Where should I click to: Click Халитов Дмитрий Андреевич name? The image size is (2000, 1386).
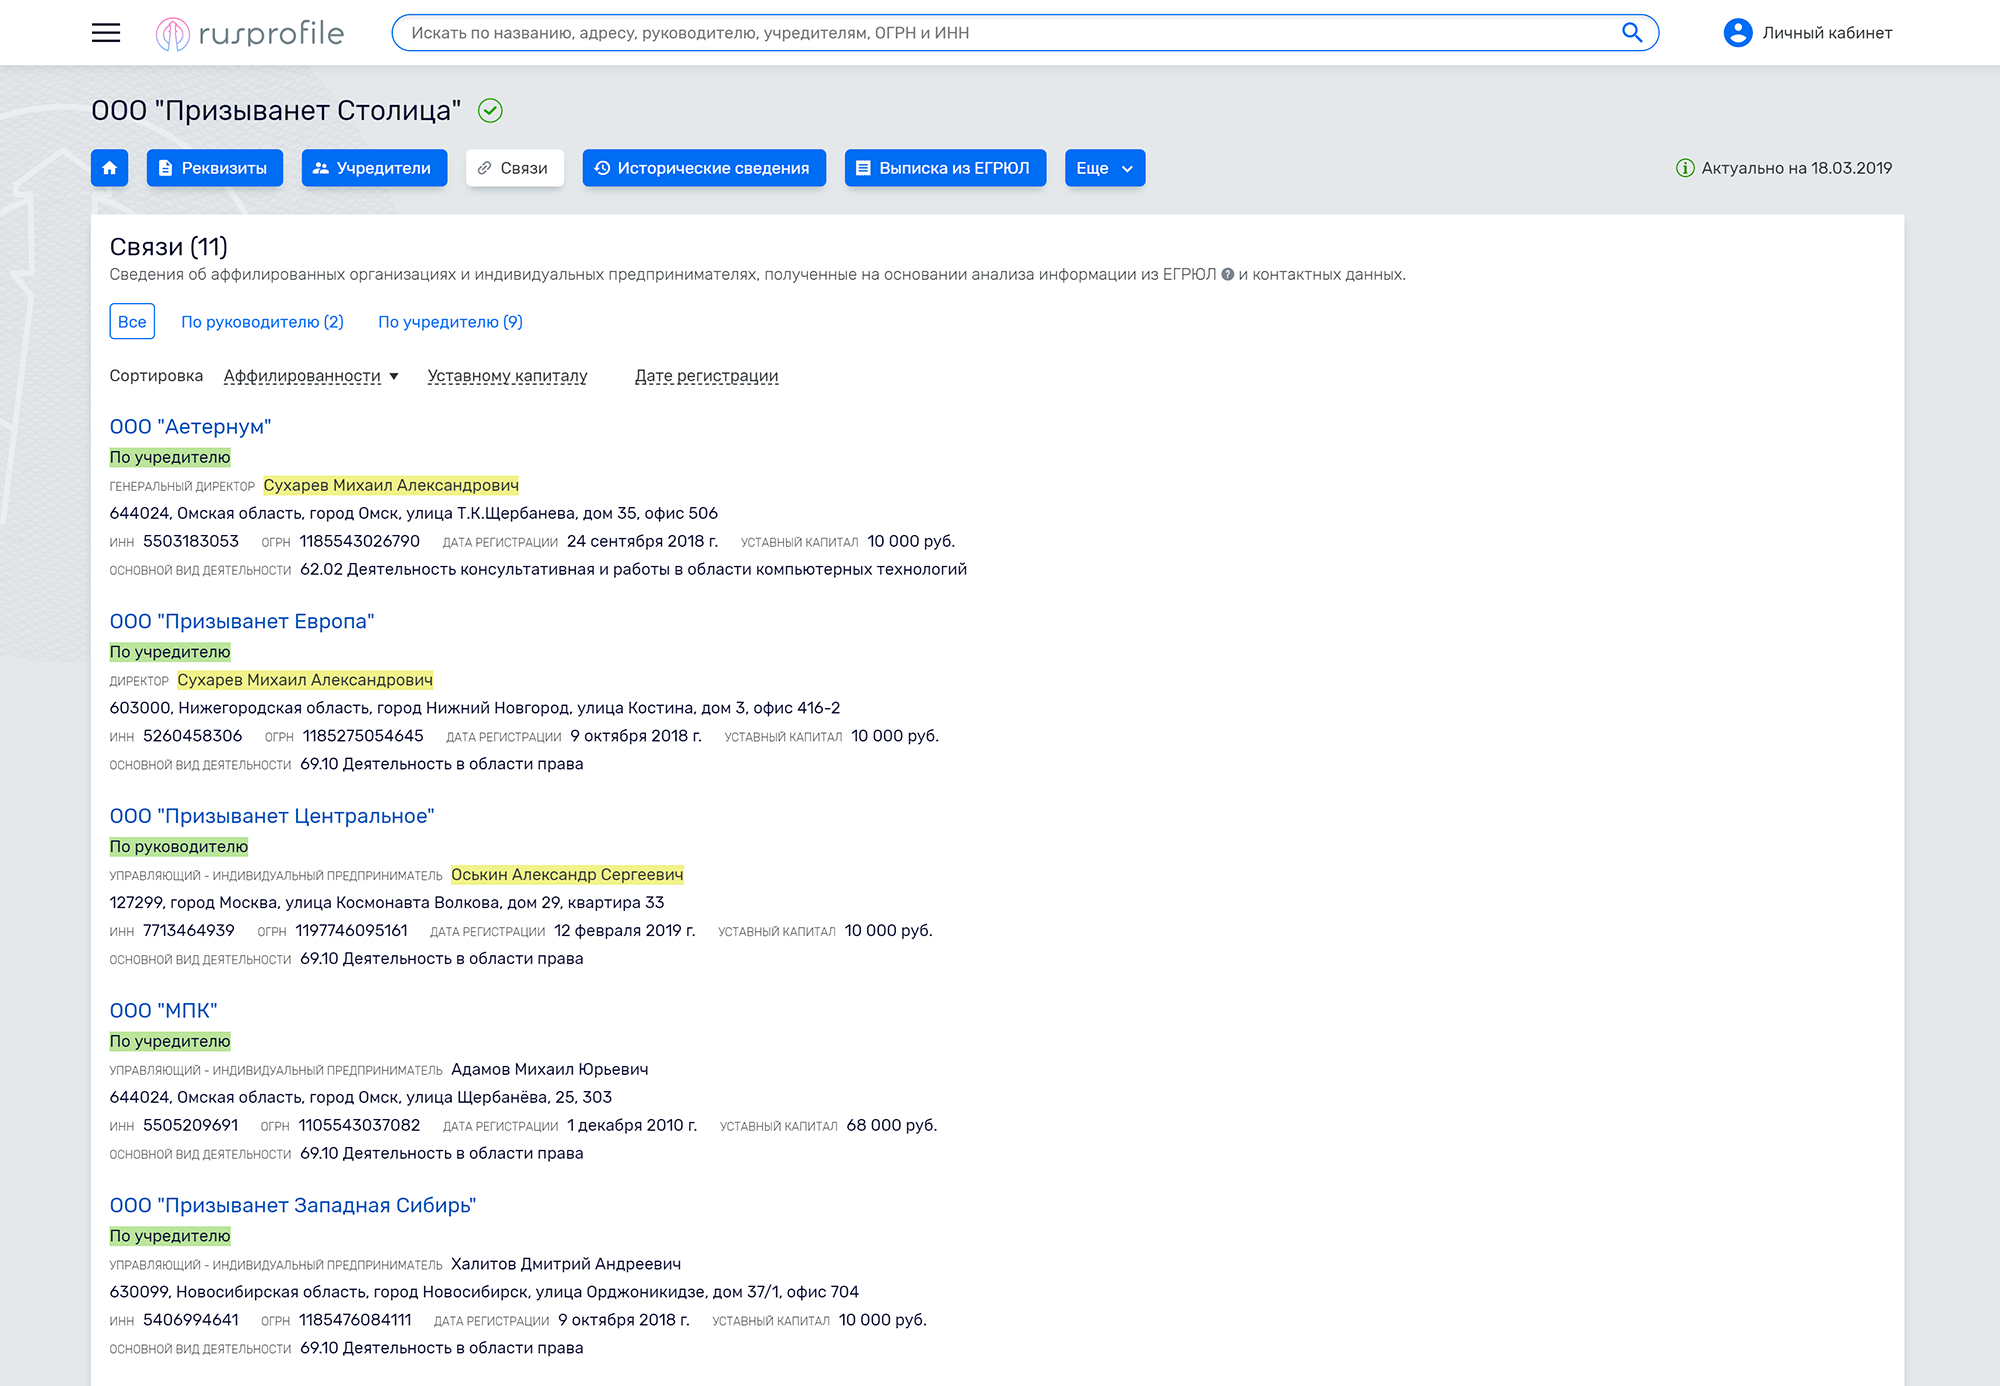coord(566,1264)
